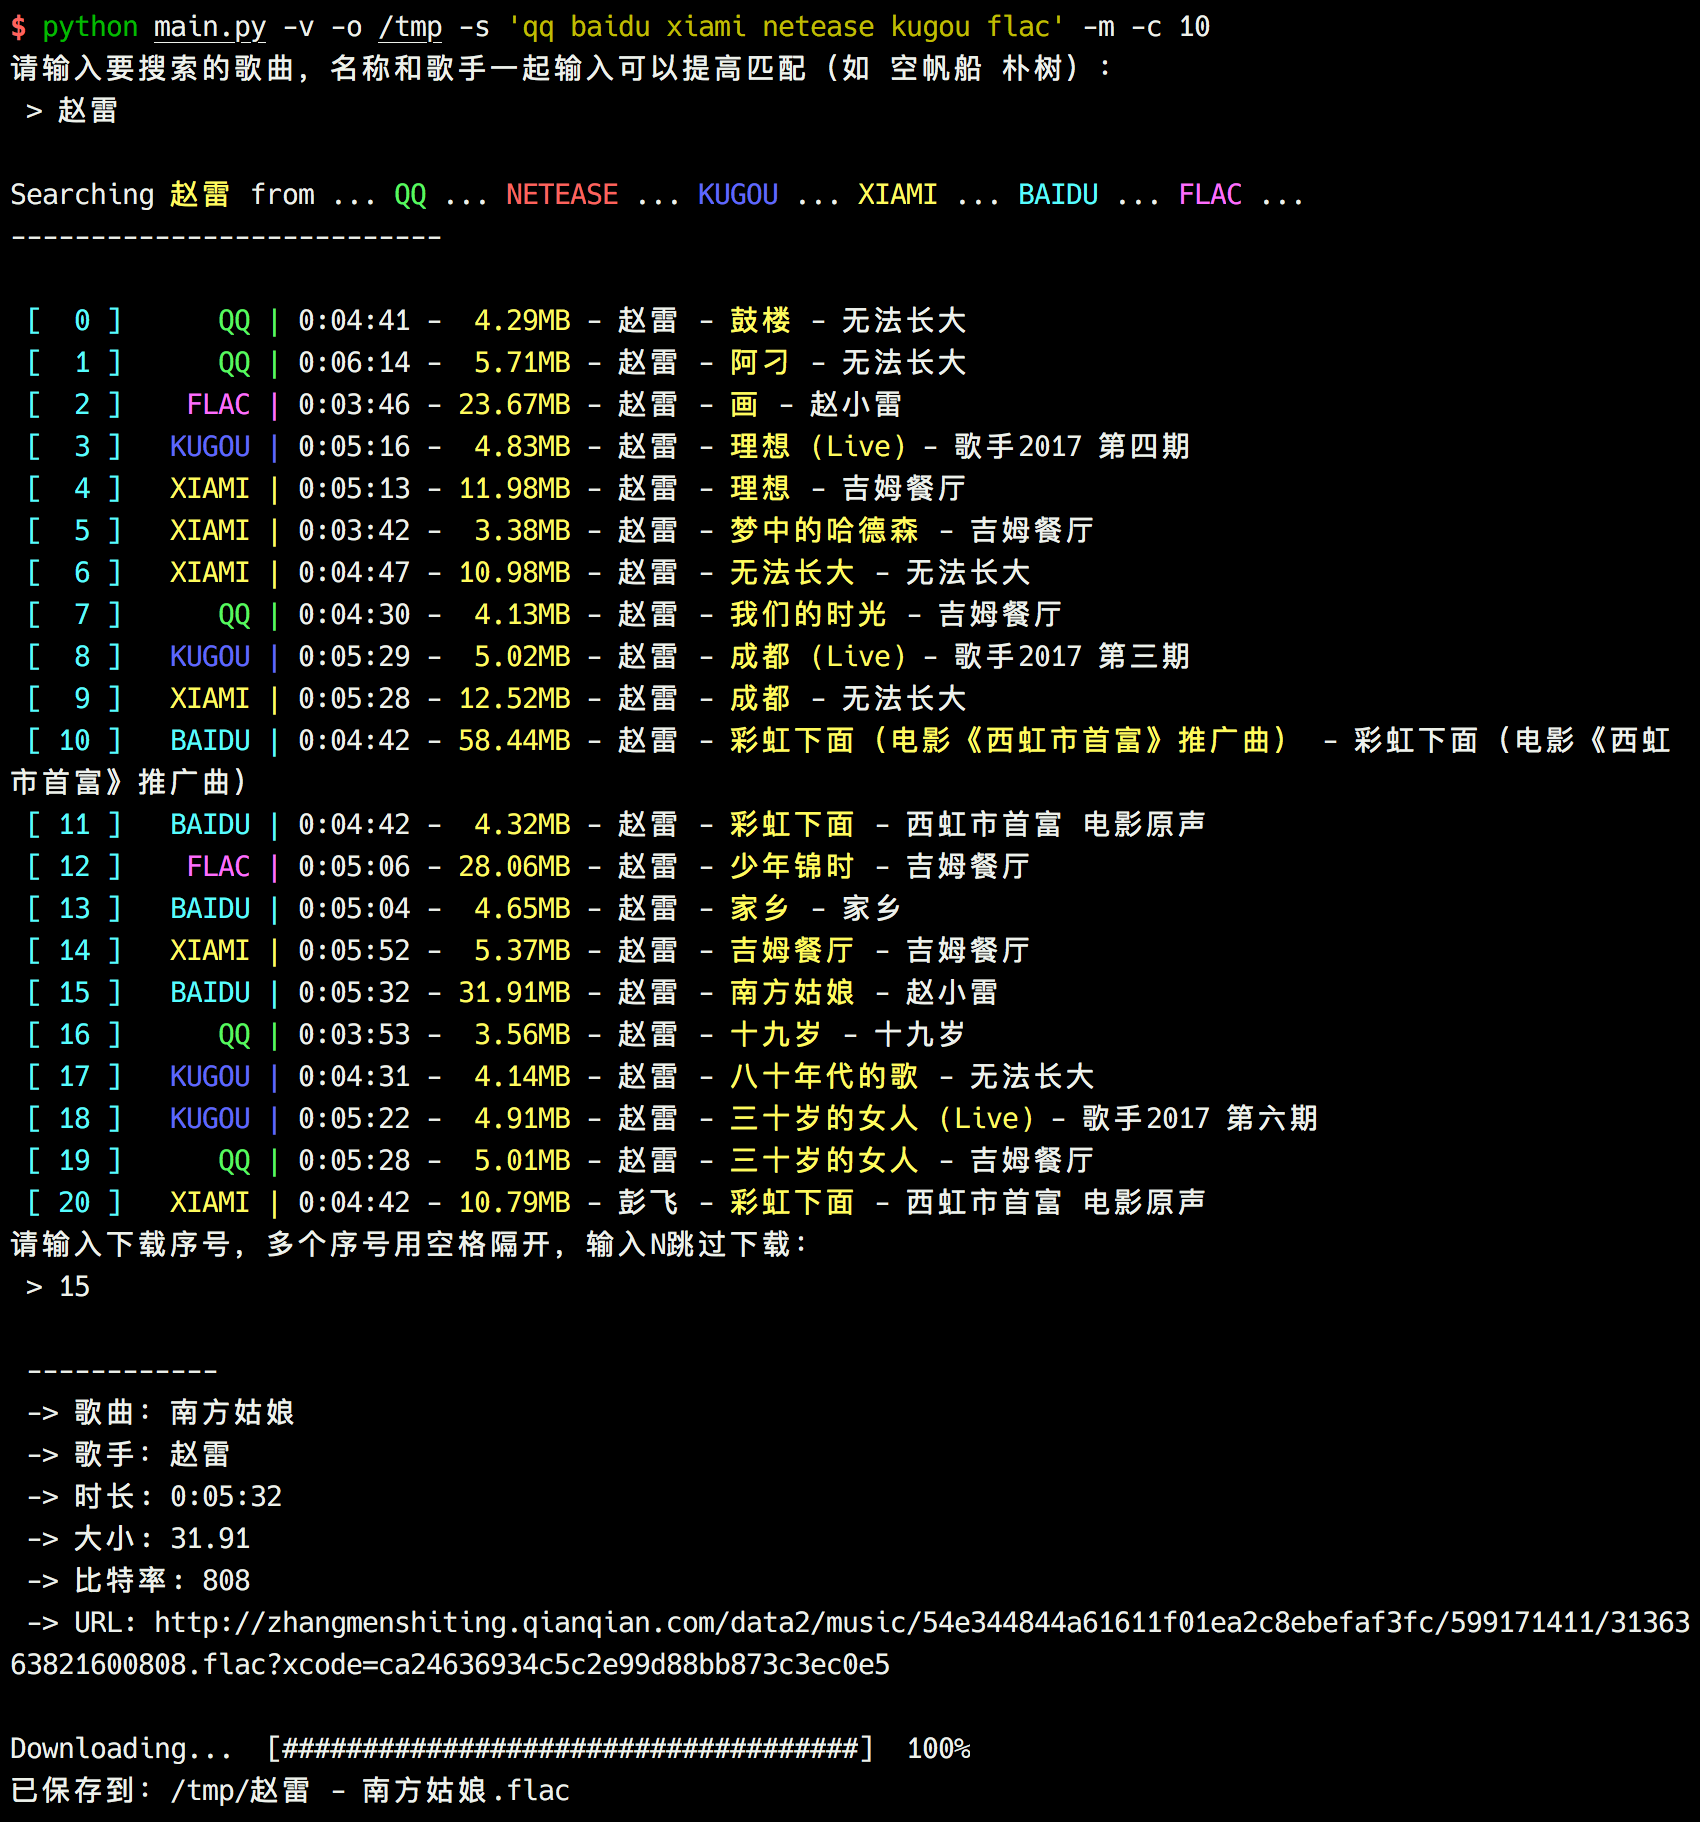The width and height of the screenshot is (1700, 1822).
Task: Click size '5.01MB' in row 19
Action: coord(522,1160)
